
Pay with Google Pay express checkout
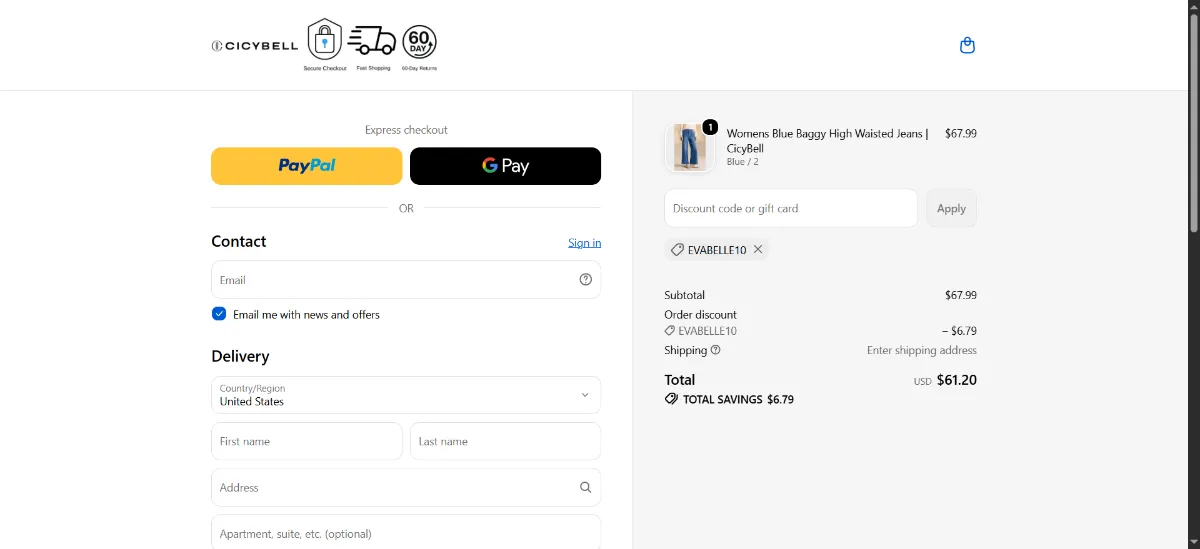coord(506,166)
